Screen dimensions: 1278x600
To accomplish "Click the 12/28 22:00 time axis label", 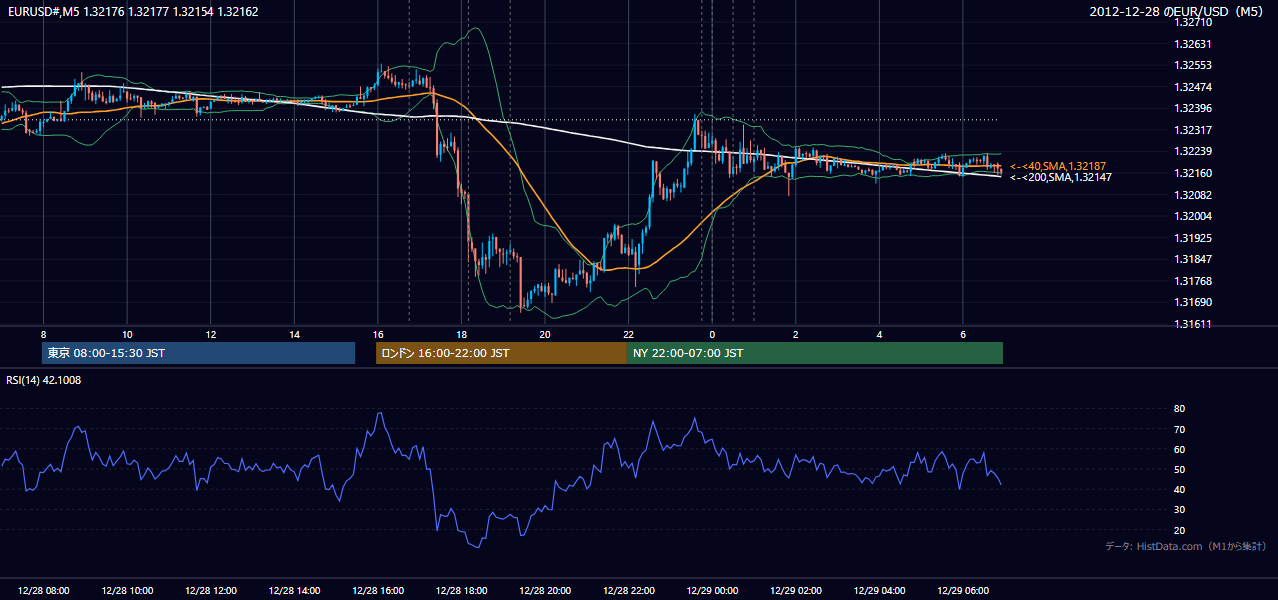I will tap(629, 591).
